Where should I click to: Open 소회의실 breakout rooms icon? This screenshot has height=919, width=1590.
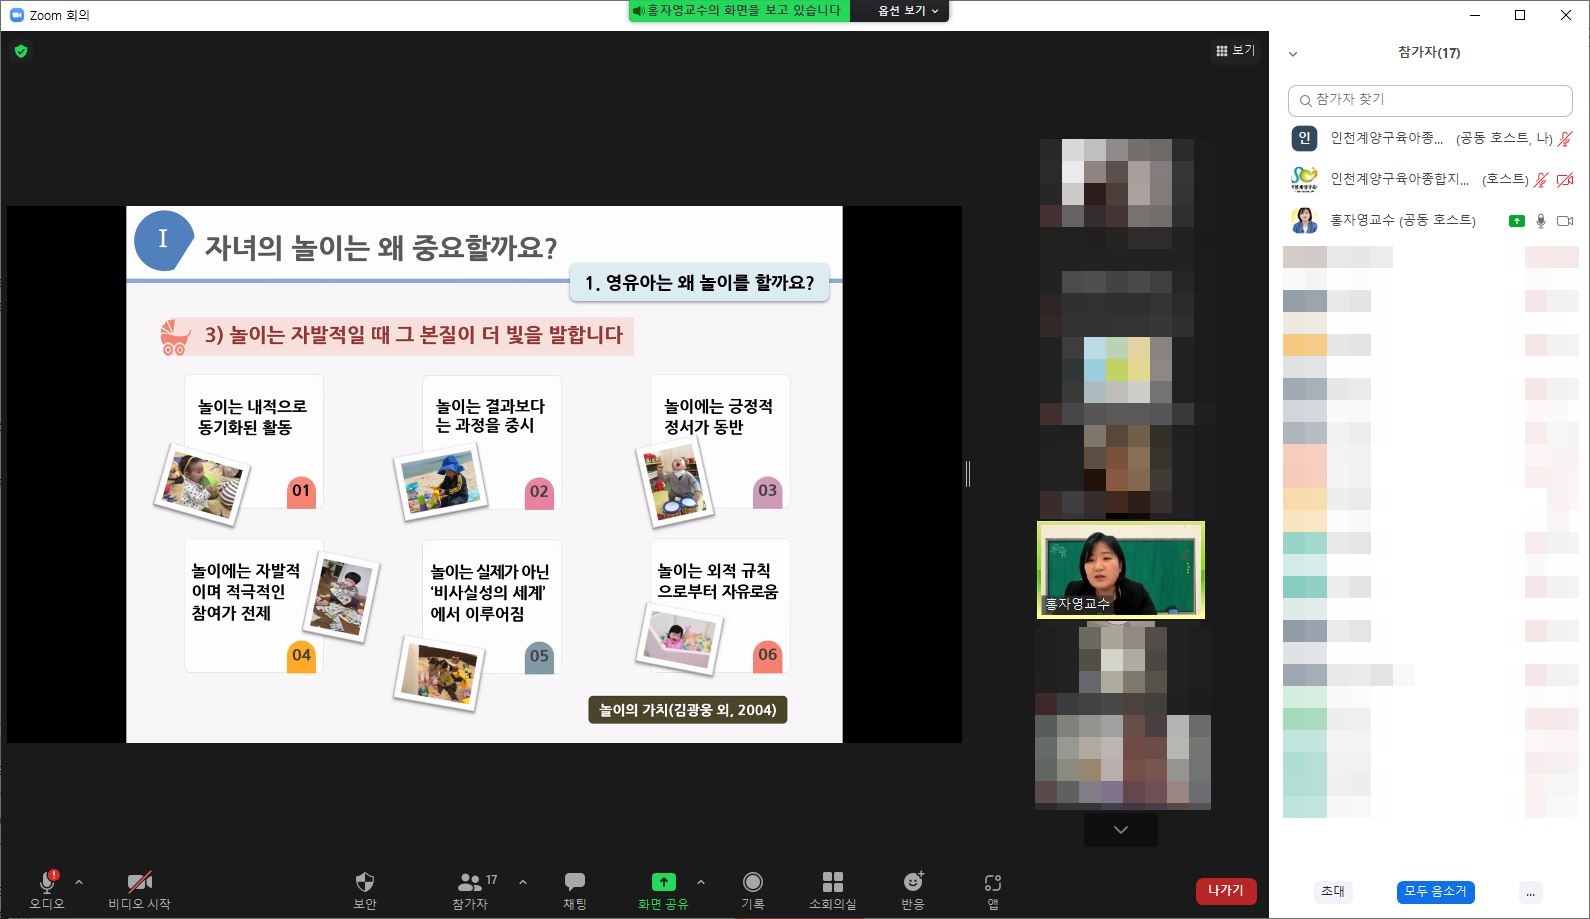[832, 882]
